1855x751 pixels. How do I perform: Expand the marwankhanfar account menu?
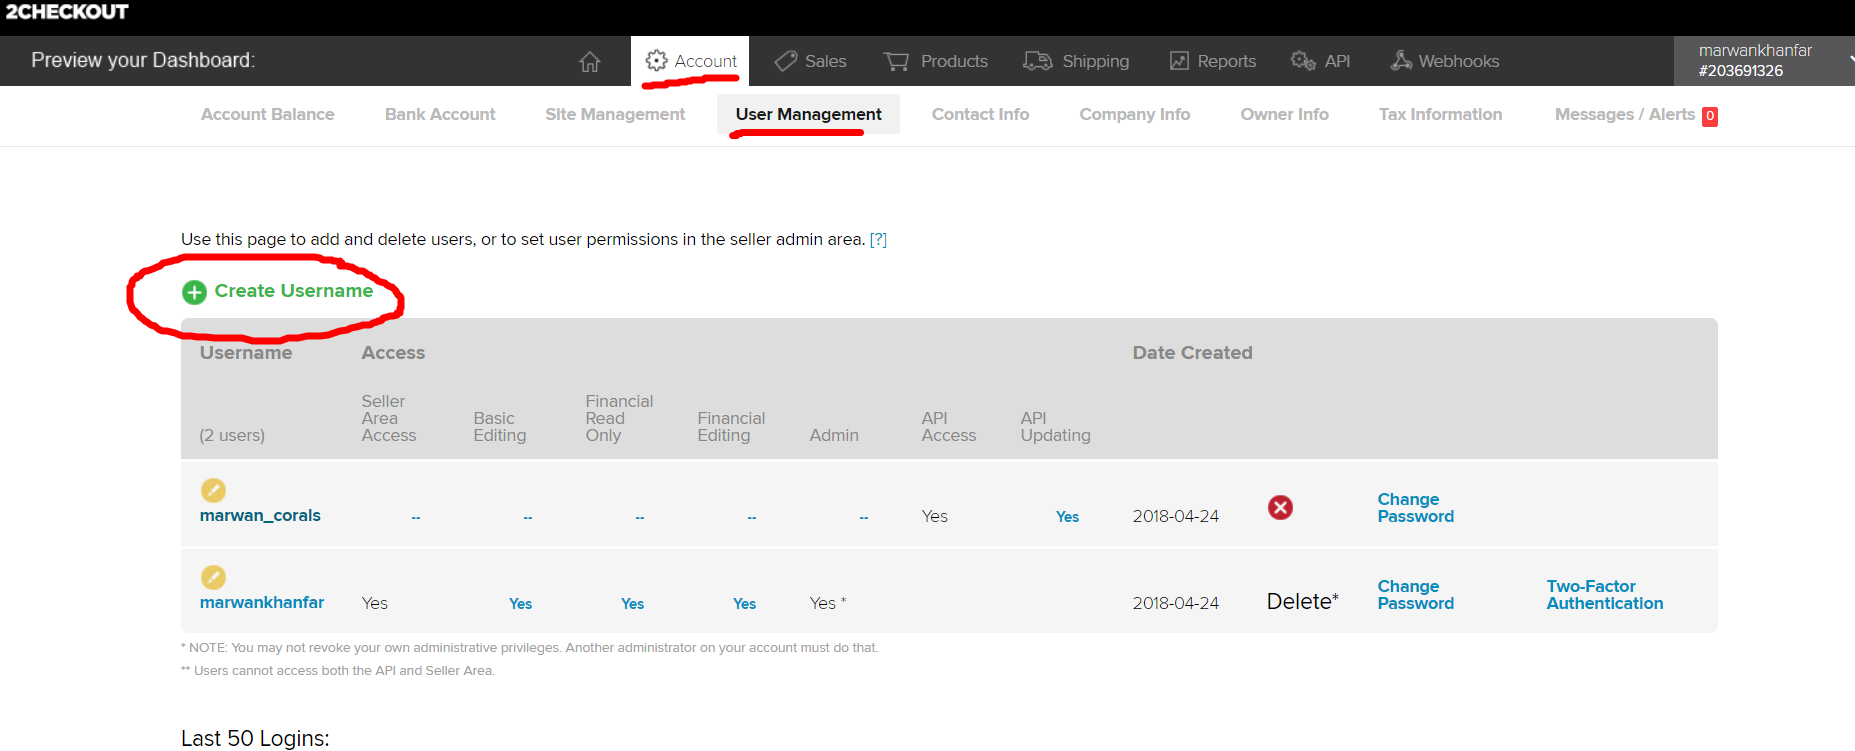pos(1764,61)
